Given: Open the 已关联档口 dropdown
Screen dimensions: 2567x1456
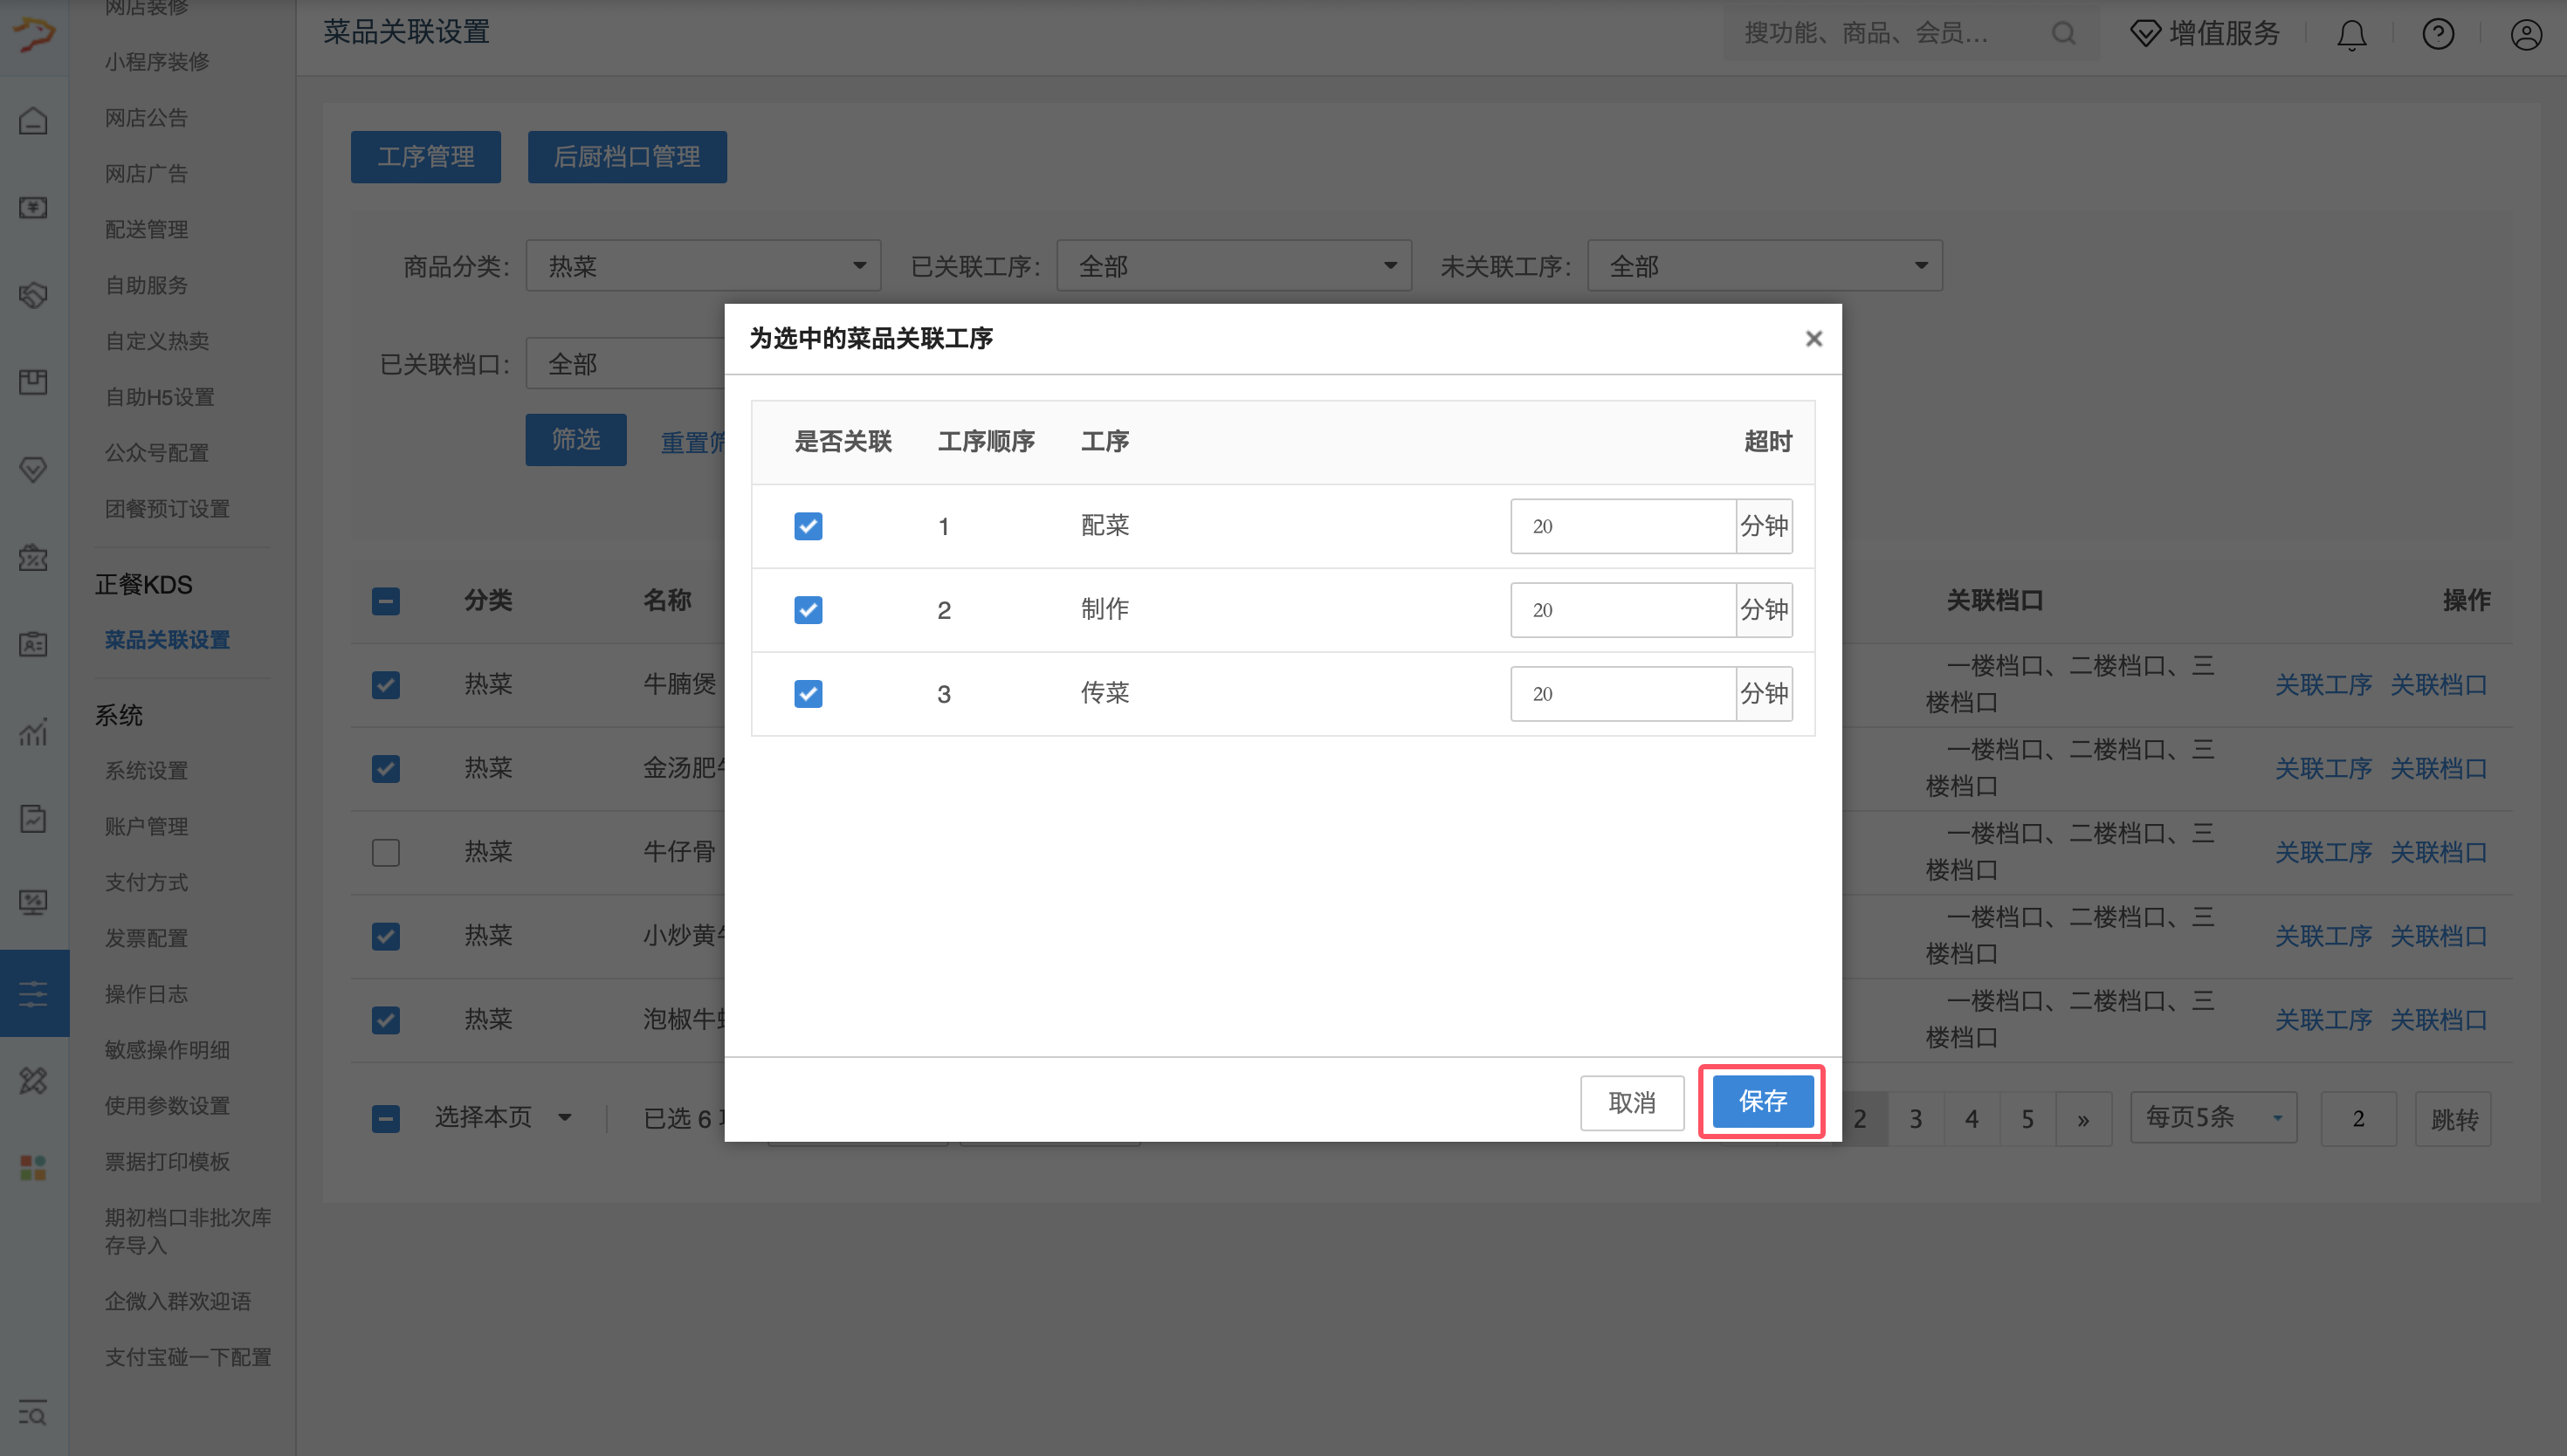Looking at the screenshot, I should coord(626,364).
